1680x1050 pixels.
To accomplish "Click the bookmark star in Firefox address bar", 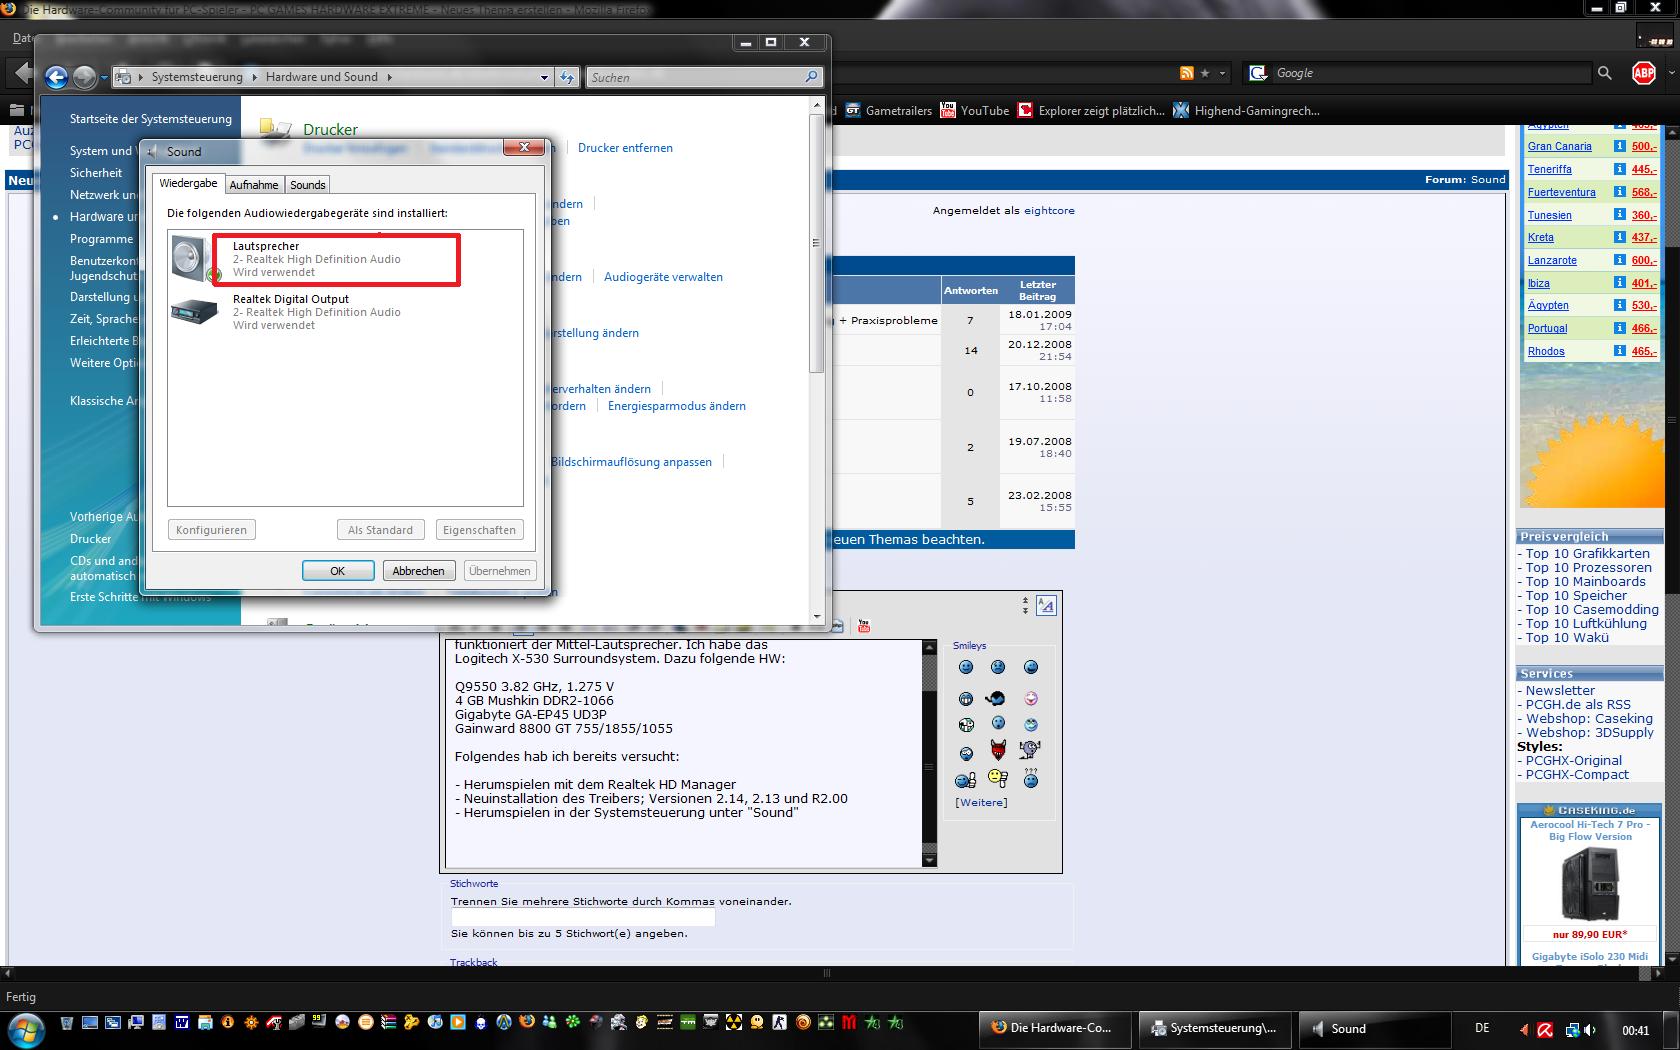I will point(1205,73).
